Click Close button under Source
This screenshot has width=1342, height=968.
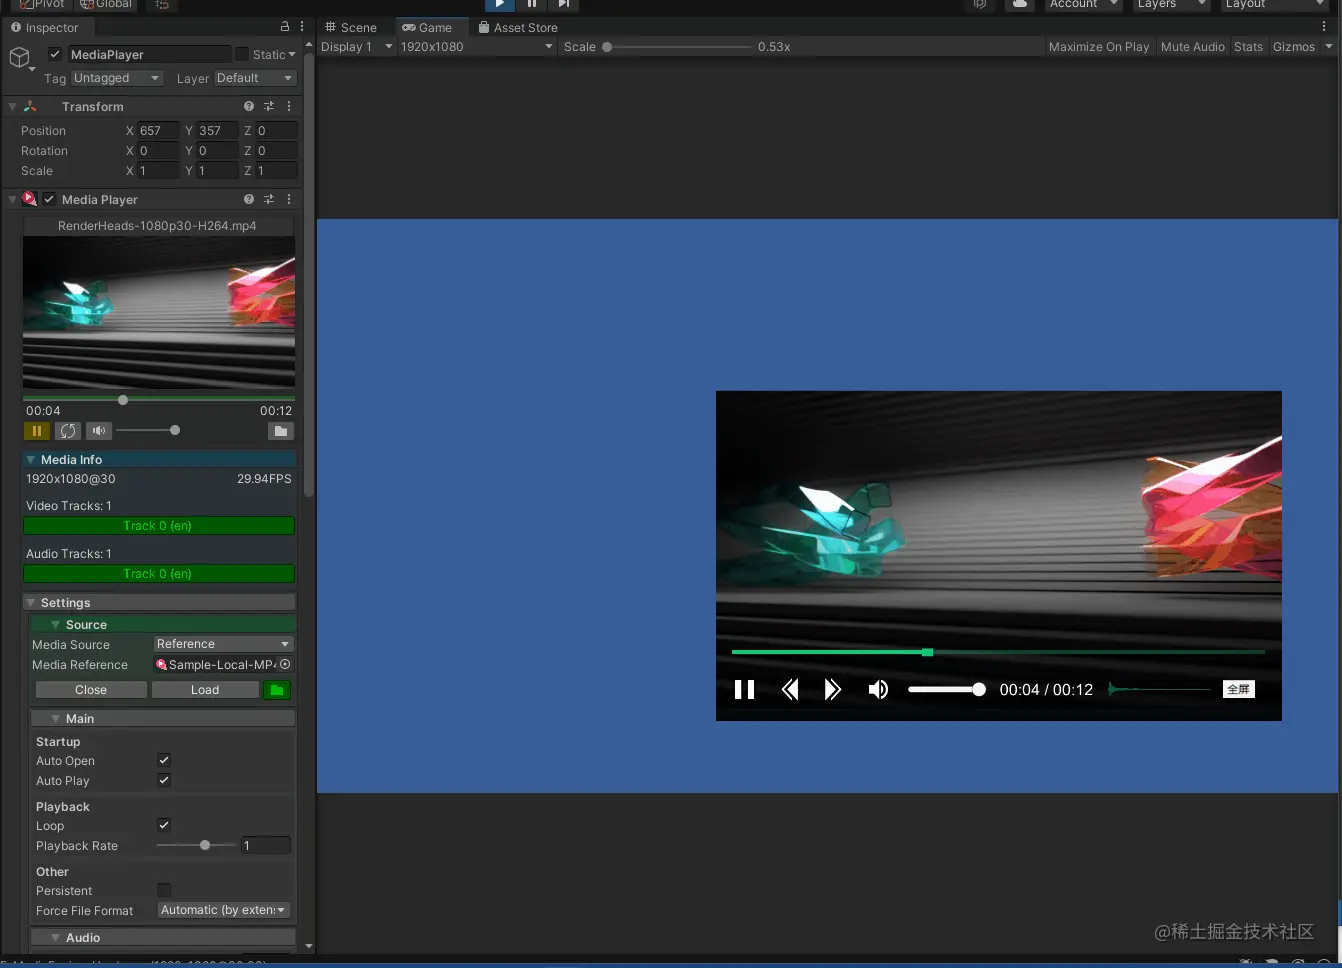point(91,690)
